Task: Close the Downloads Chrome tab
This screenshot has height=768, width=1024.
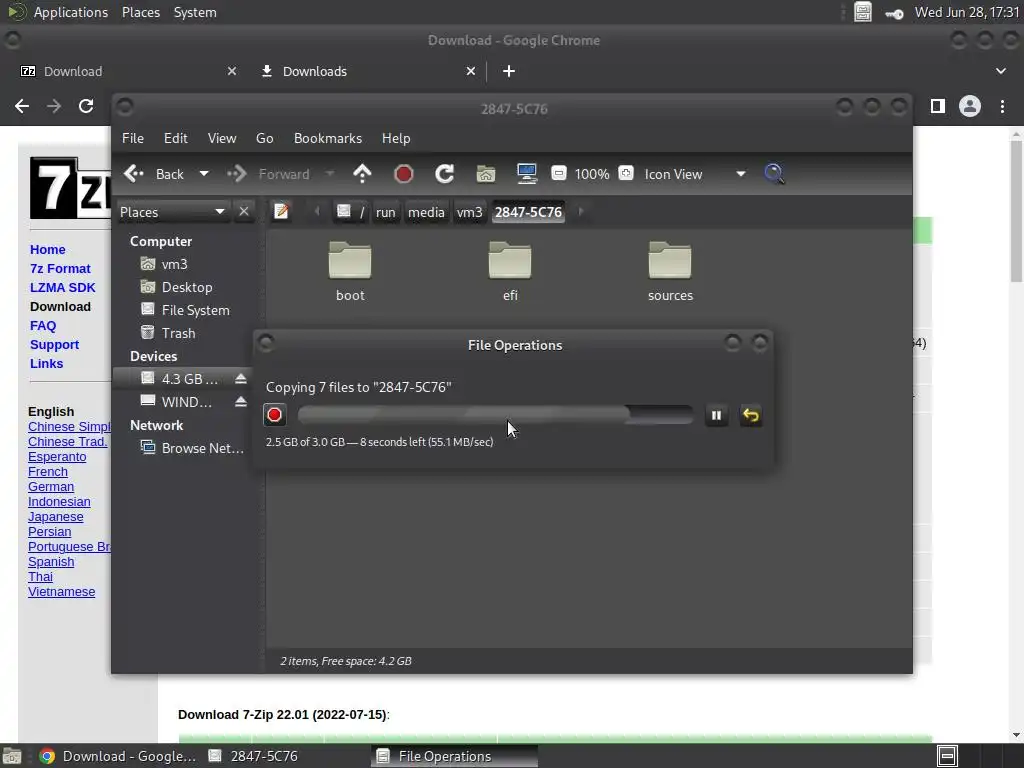Action: point(471,71)
